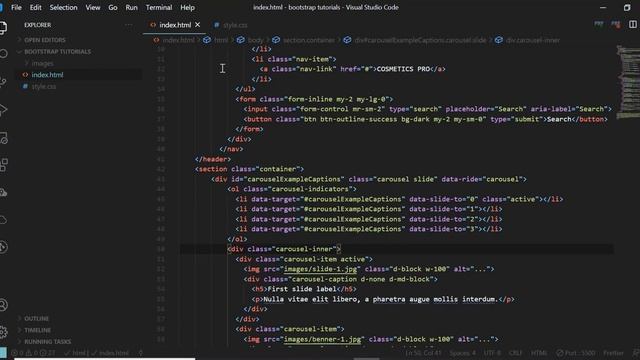
Task: Click the 'First slide label' text
Action: [302, 289]
